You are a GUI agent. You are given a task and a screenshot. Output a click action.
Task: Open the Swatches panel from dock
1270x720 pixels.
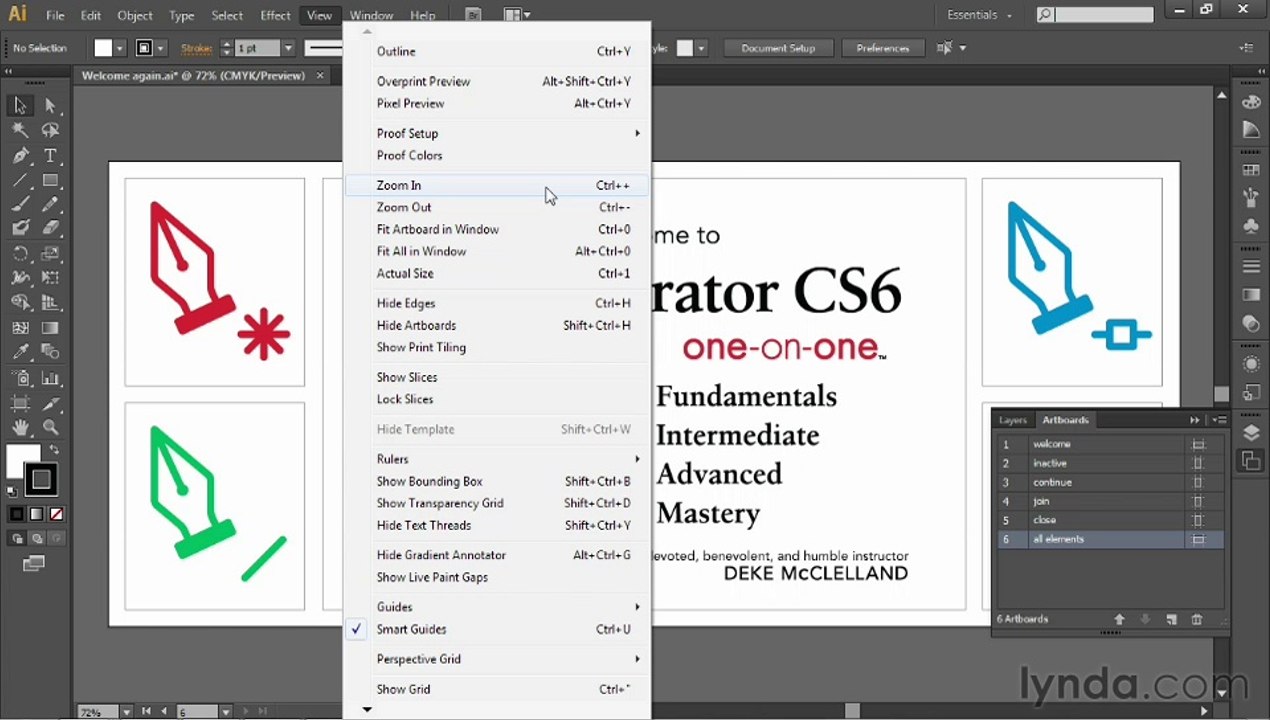pos(1251,171)
